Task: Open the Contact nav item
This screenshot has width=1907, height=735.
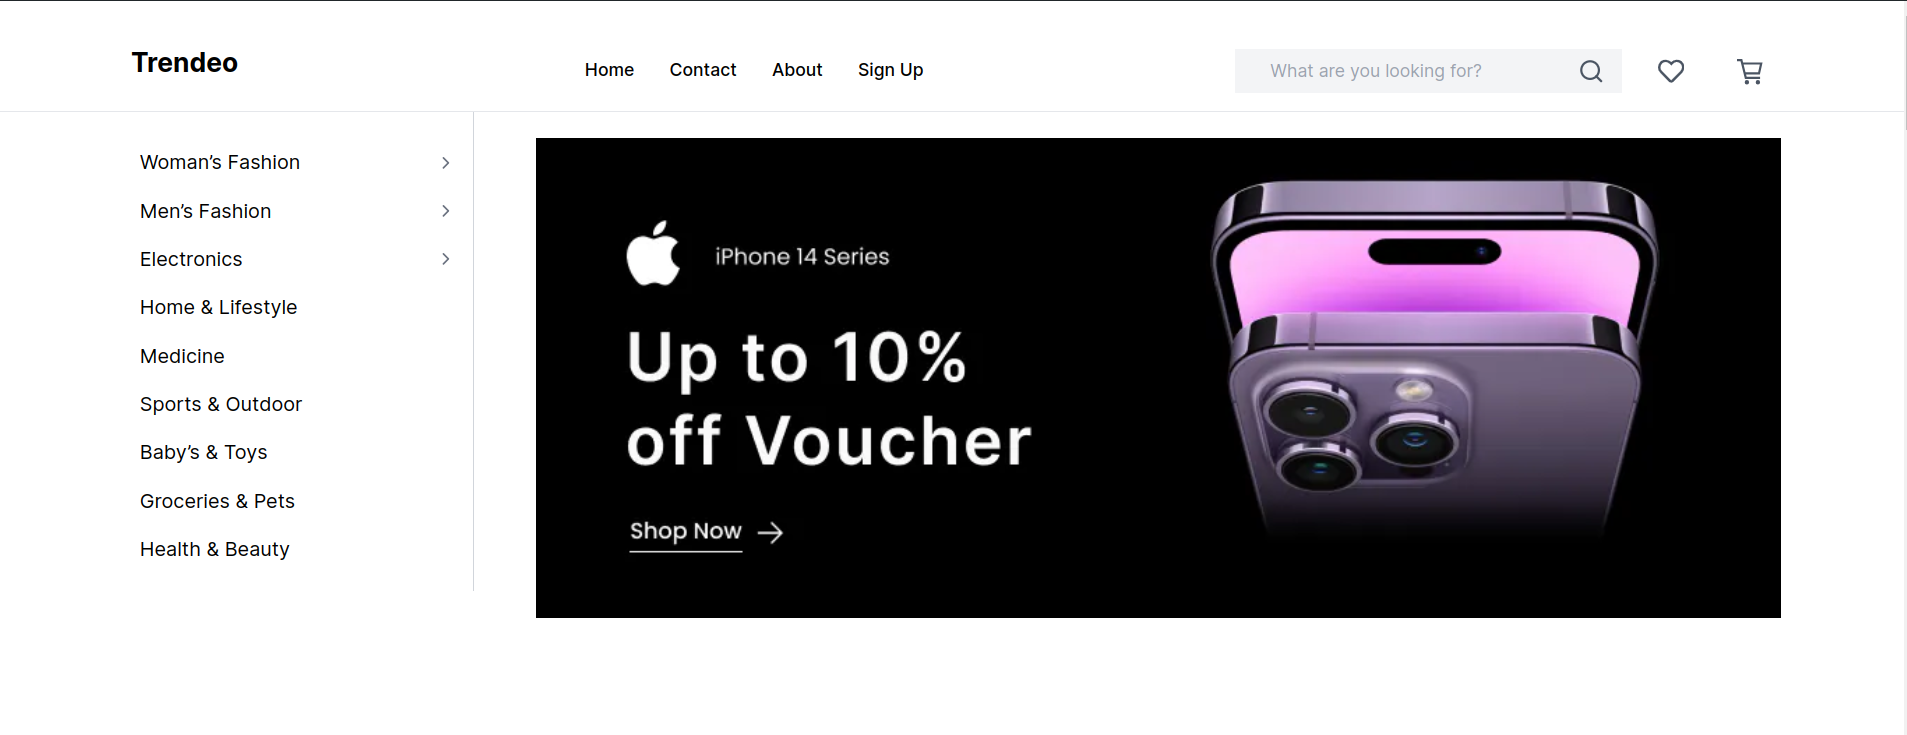Action: tap(703, 70)
